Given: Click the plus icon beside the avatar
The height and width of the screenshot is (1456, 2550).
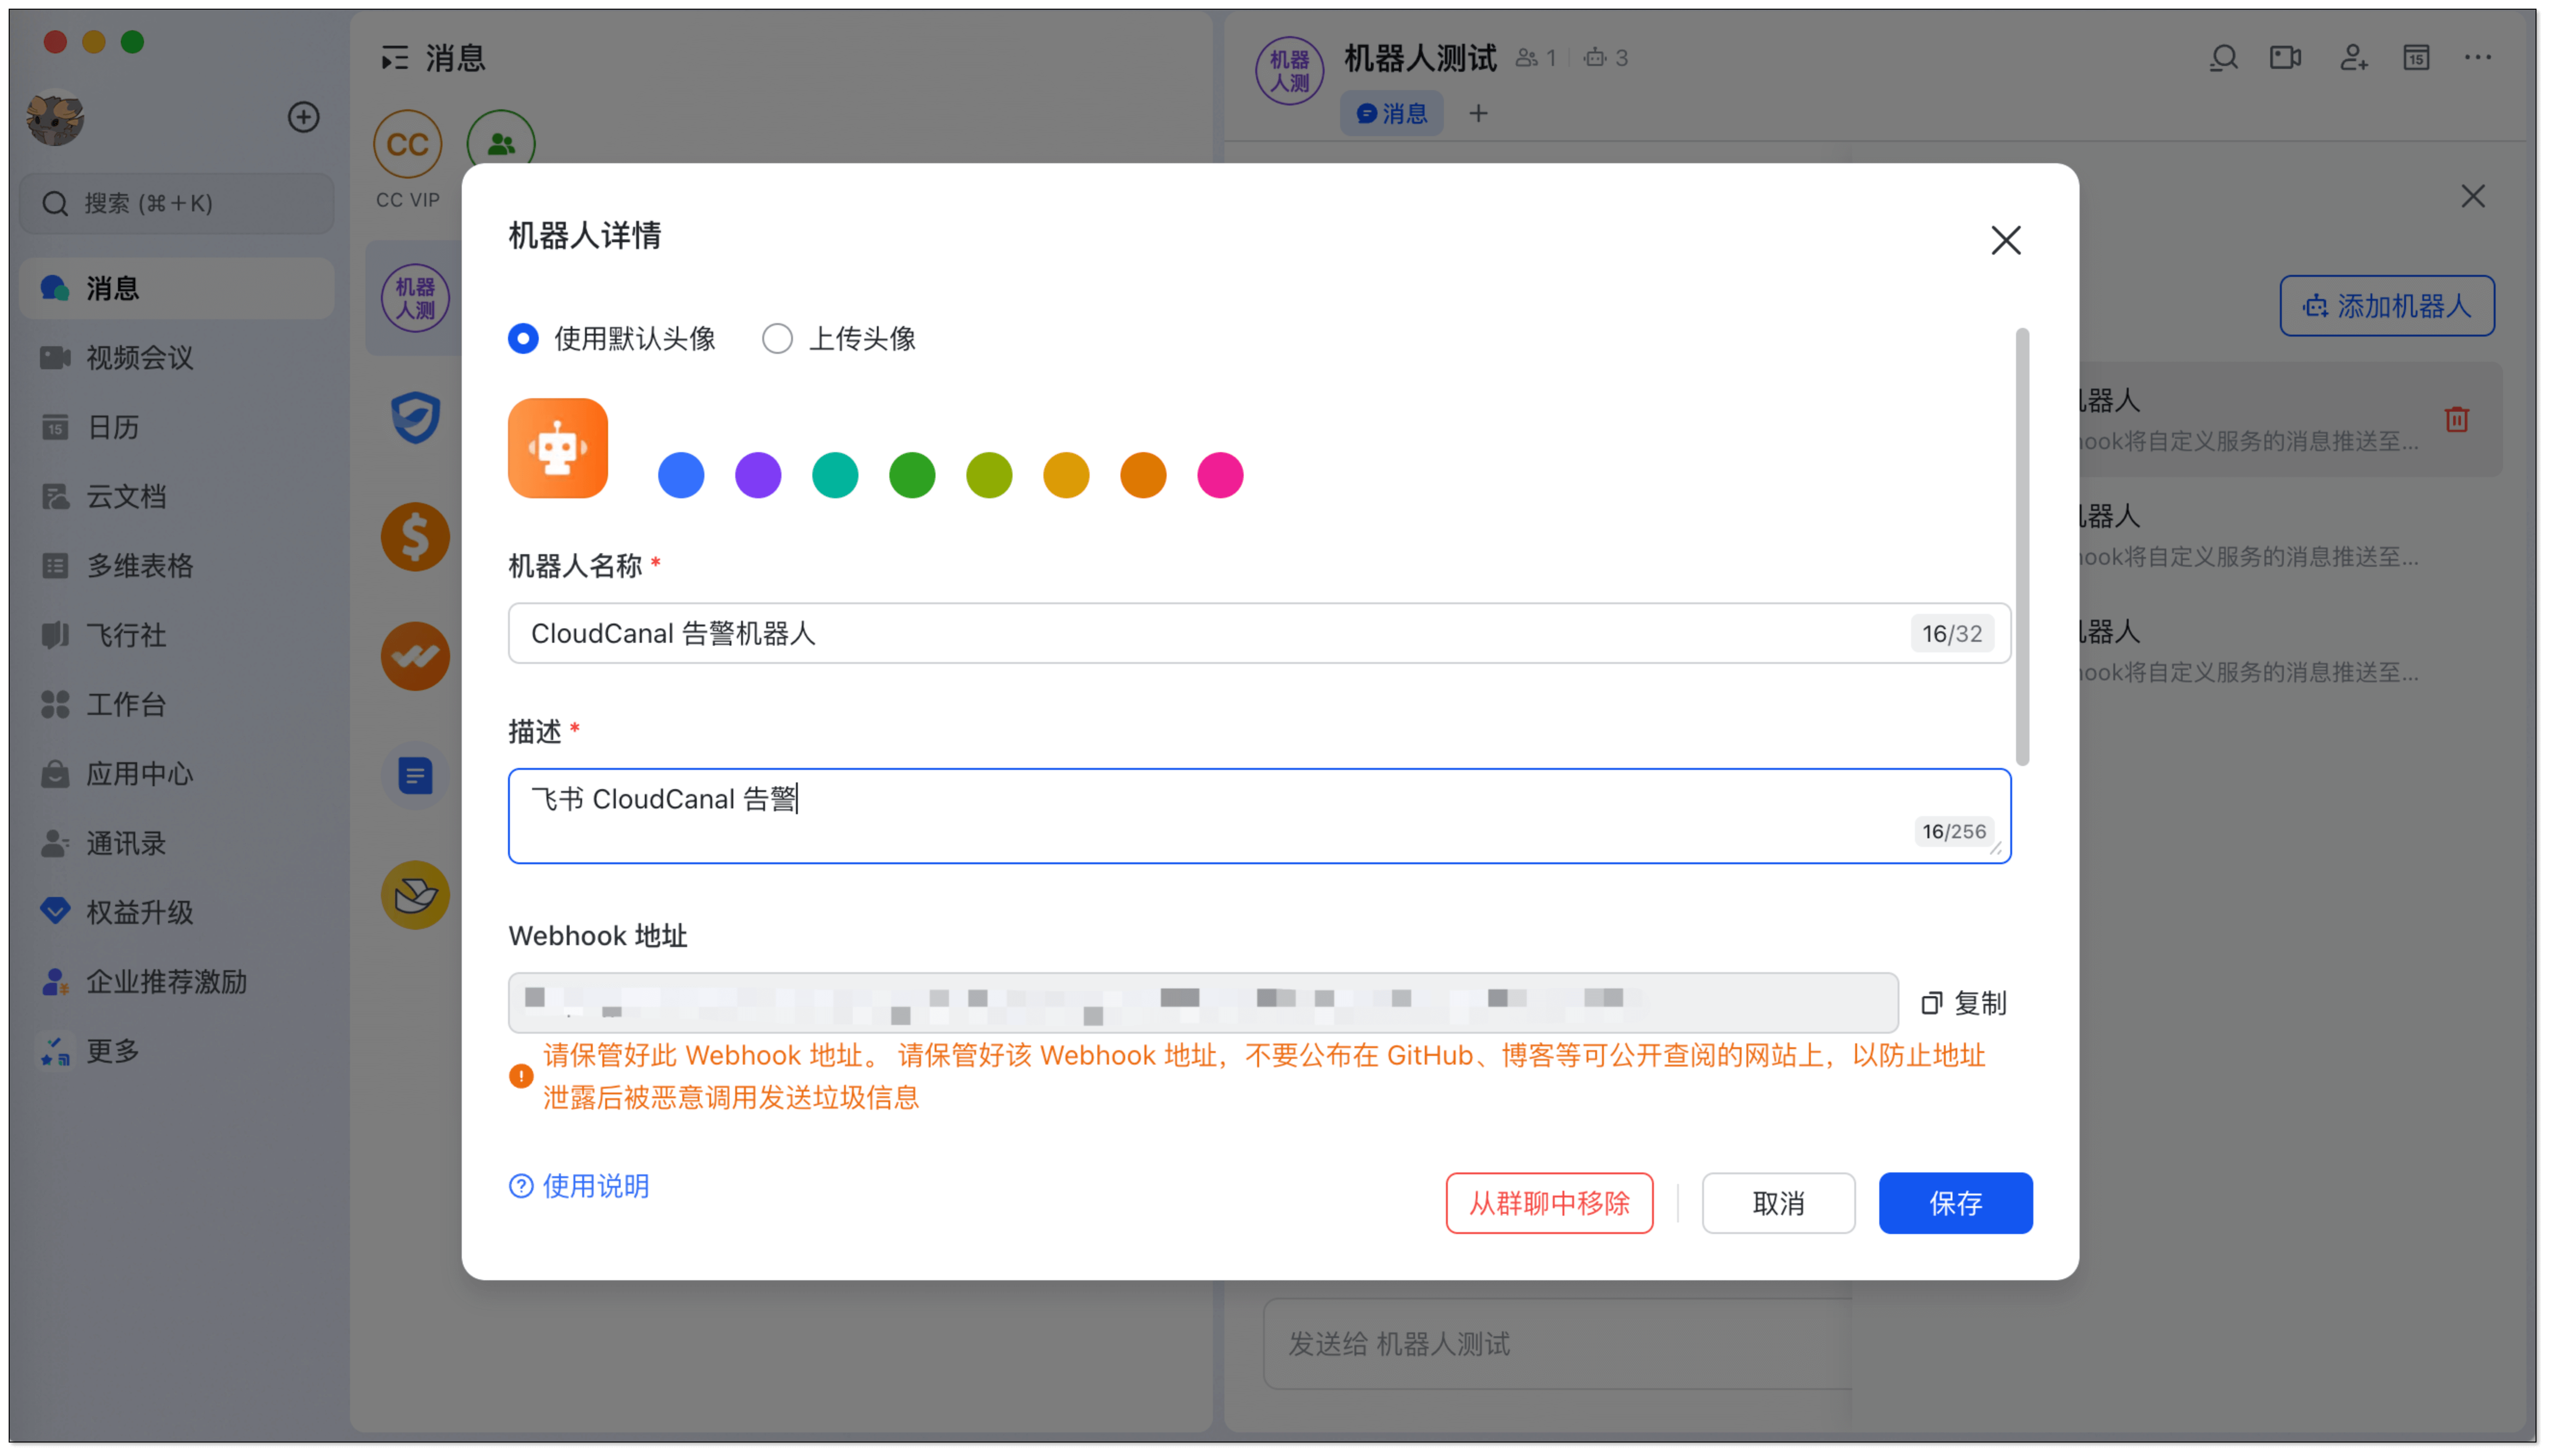Looking at the screenshot, I should pyautogui.click(x=303, y=117).
